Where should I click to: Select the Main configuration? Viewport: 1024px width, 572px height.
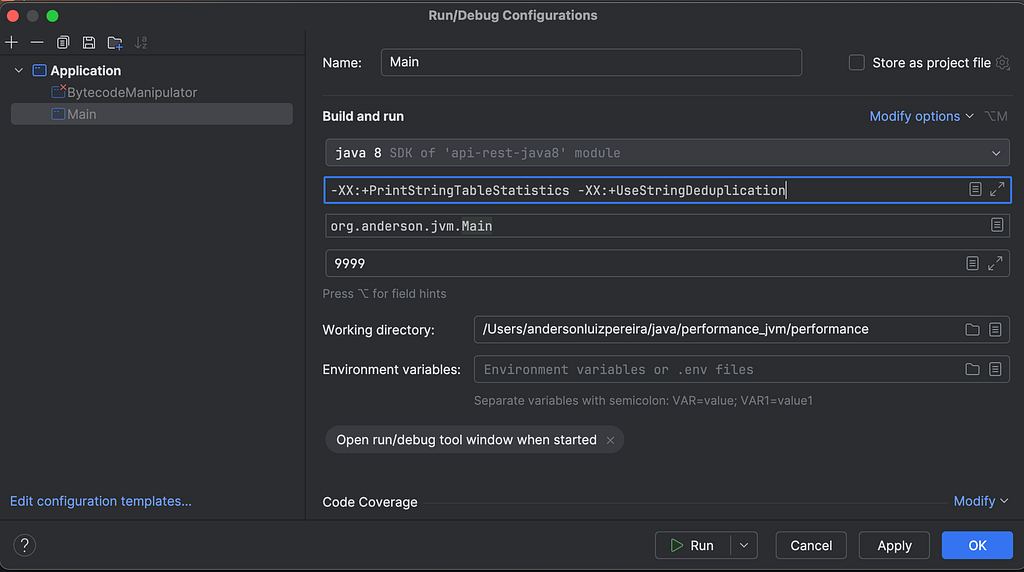tap(152, 114)
